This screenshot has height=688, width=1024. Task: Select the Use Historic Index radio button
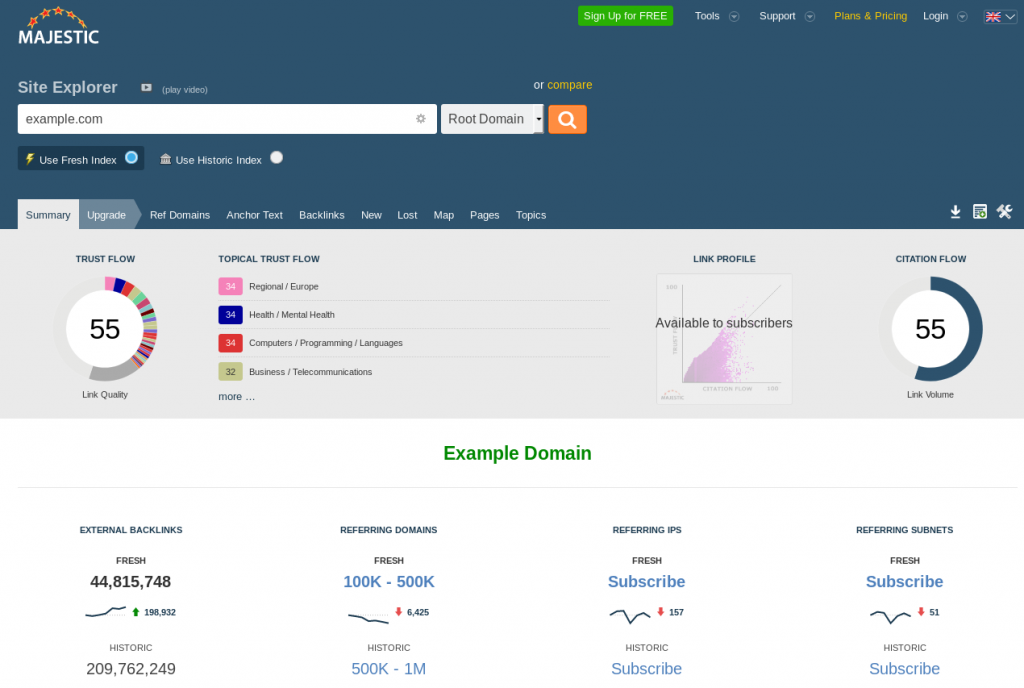pyautogui.click(x=277, y=157)
